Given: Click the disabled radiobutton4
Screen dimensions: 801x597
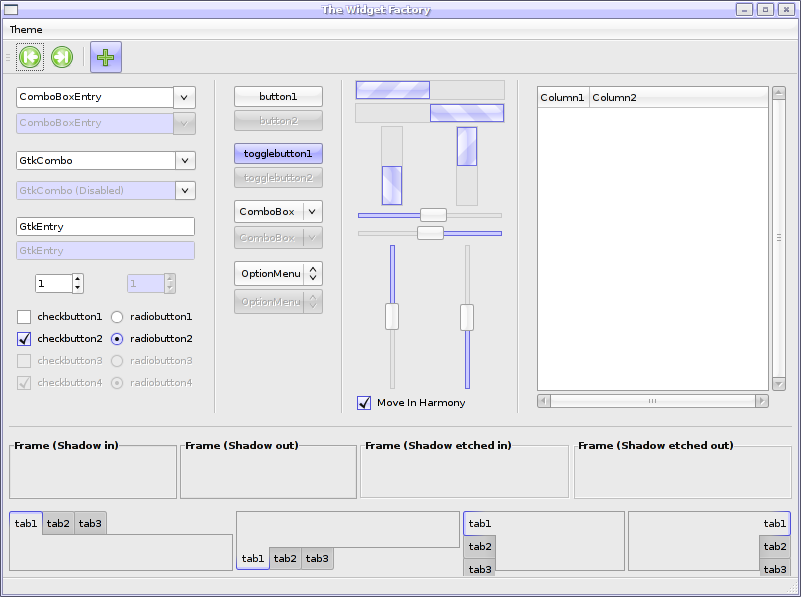Looking at the screenshot, I should pyautogui.click(x=117, y=383).
